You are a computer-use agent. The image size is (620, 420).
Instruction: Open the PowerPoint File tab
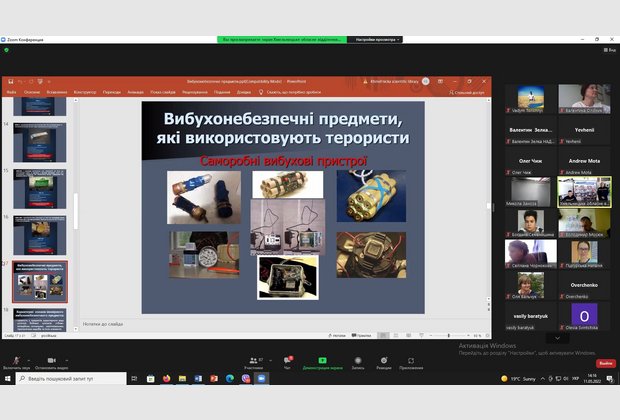12,91
